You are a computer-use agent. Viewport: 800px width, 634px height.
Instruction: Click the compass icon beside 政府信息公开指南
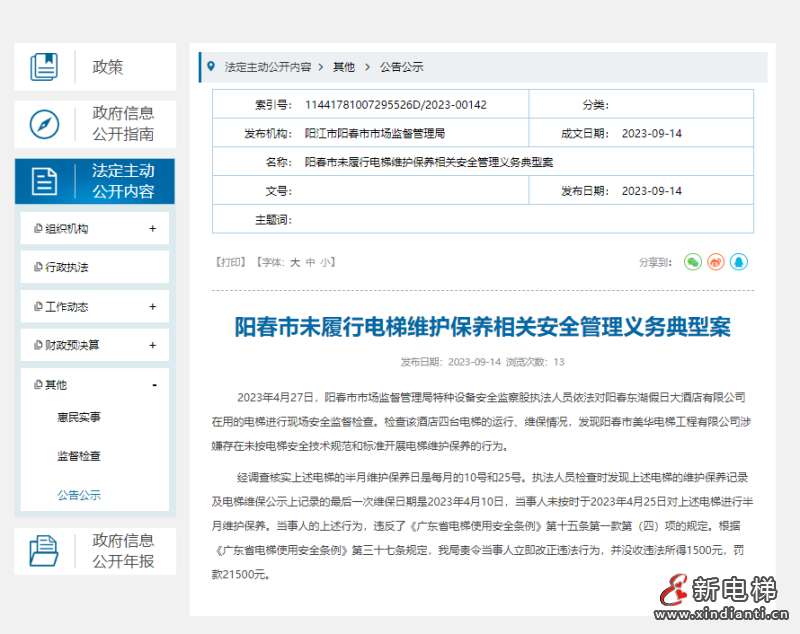tap(44, 124)
